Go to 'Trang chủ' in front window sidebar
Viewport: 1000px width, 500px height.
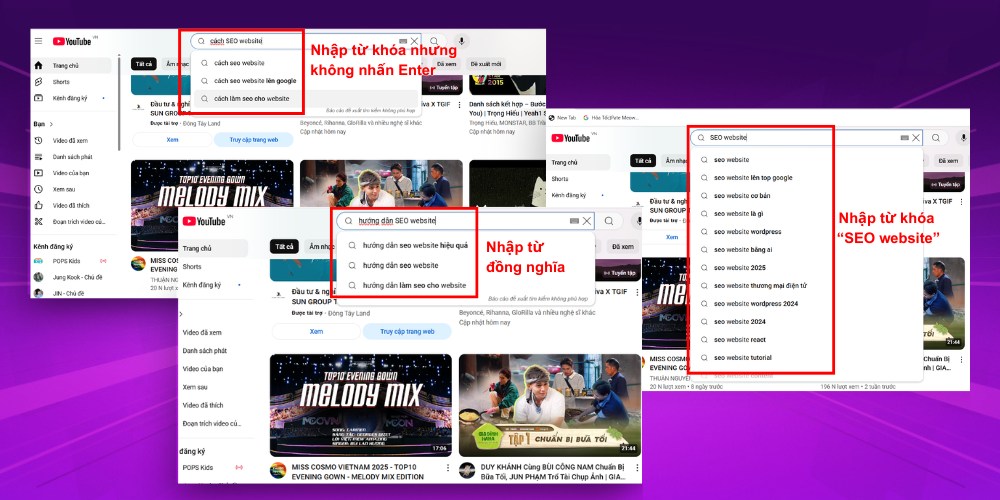(214, 248)
